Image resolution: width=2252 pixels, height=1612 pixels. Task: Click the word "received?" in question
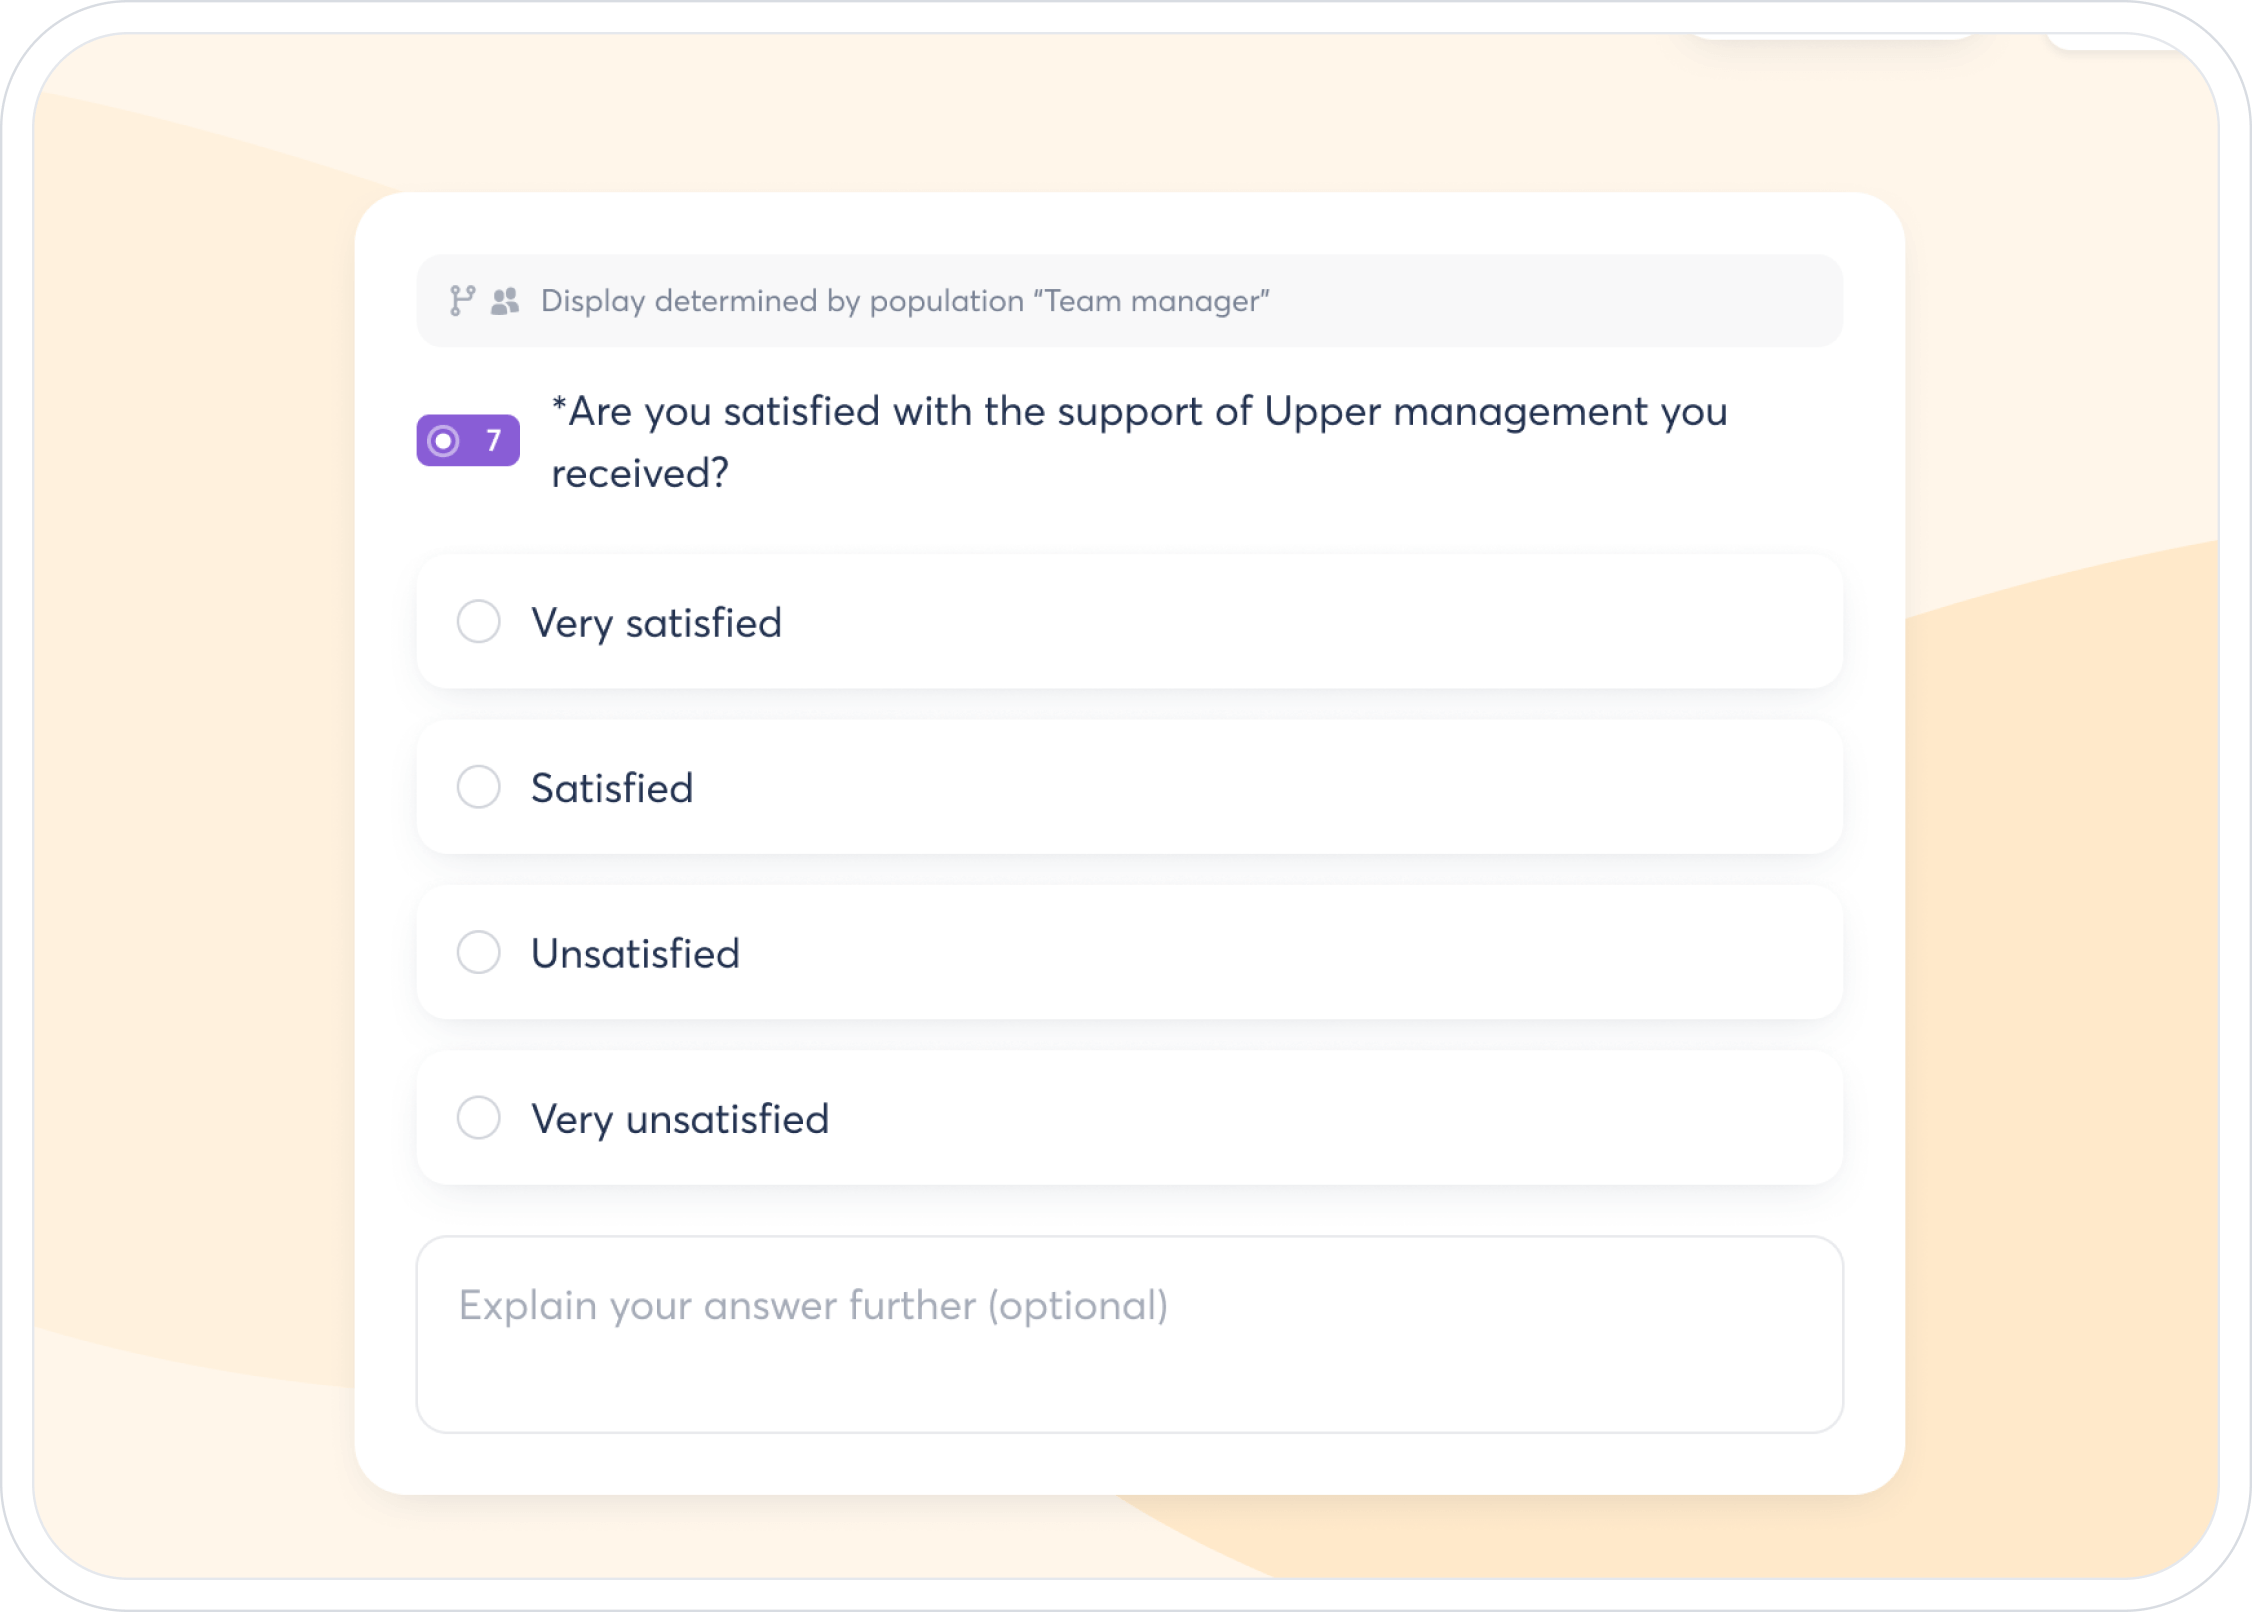point(640,474)
